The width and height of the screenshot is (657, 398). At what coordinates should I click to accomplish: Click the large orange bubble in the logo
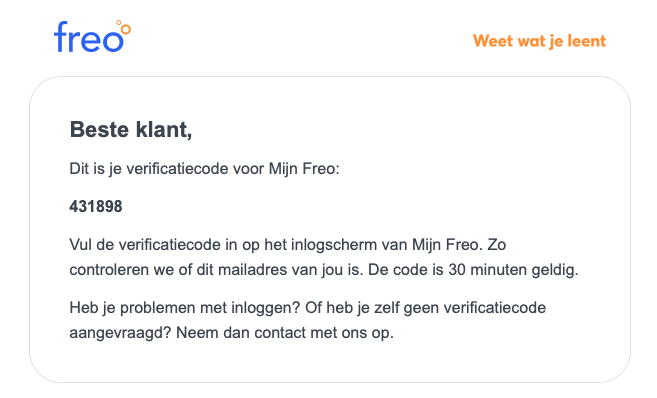click(x=126, y=30)
